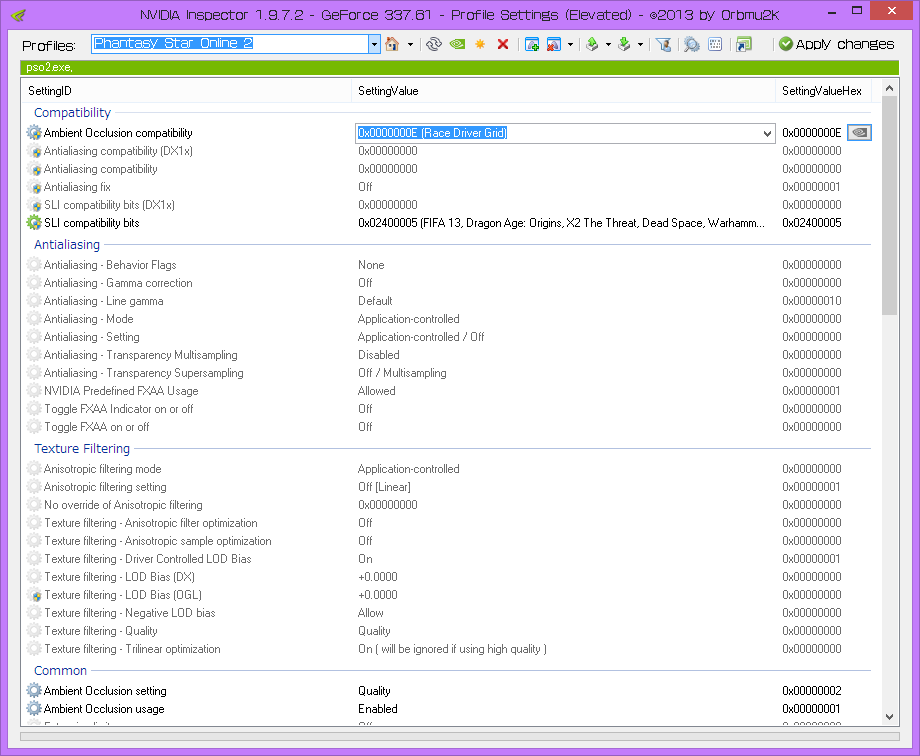Click the gear icon of Ambient Occlusion usage
This screenshot has height=756, width=920.
coord(34,708)
